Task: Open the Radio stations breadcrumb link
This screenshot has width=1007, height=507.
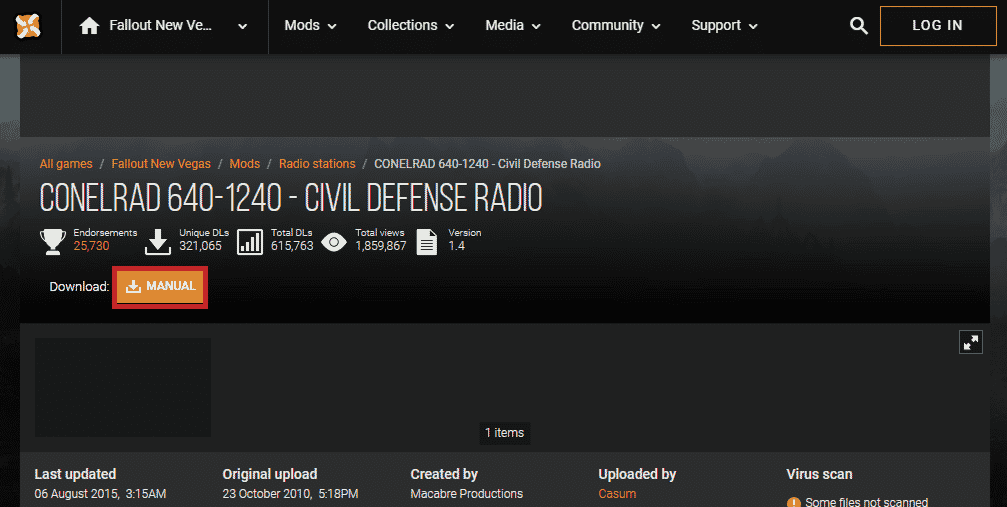Action: 317,164
